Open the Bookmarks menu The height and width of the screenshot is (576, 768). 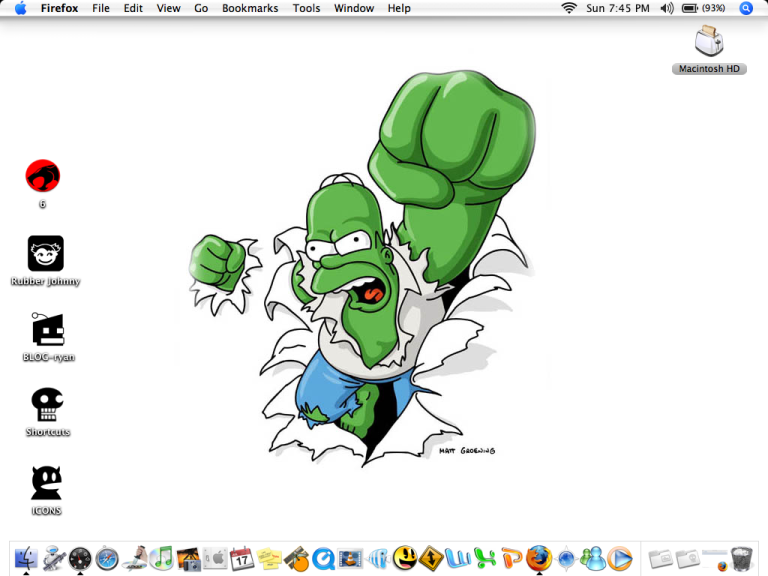click(250, 8)
